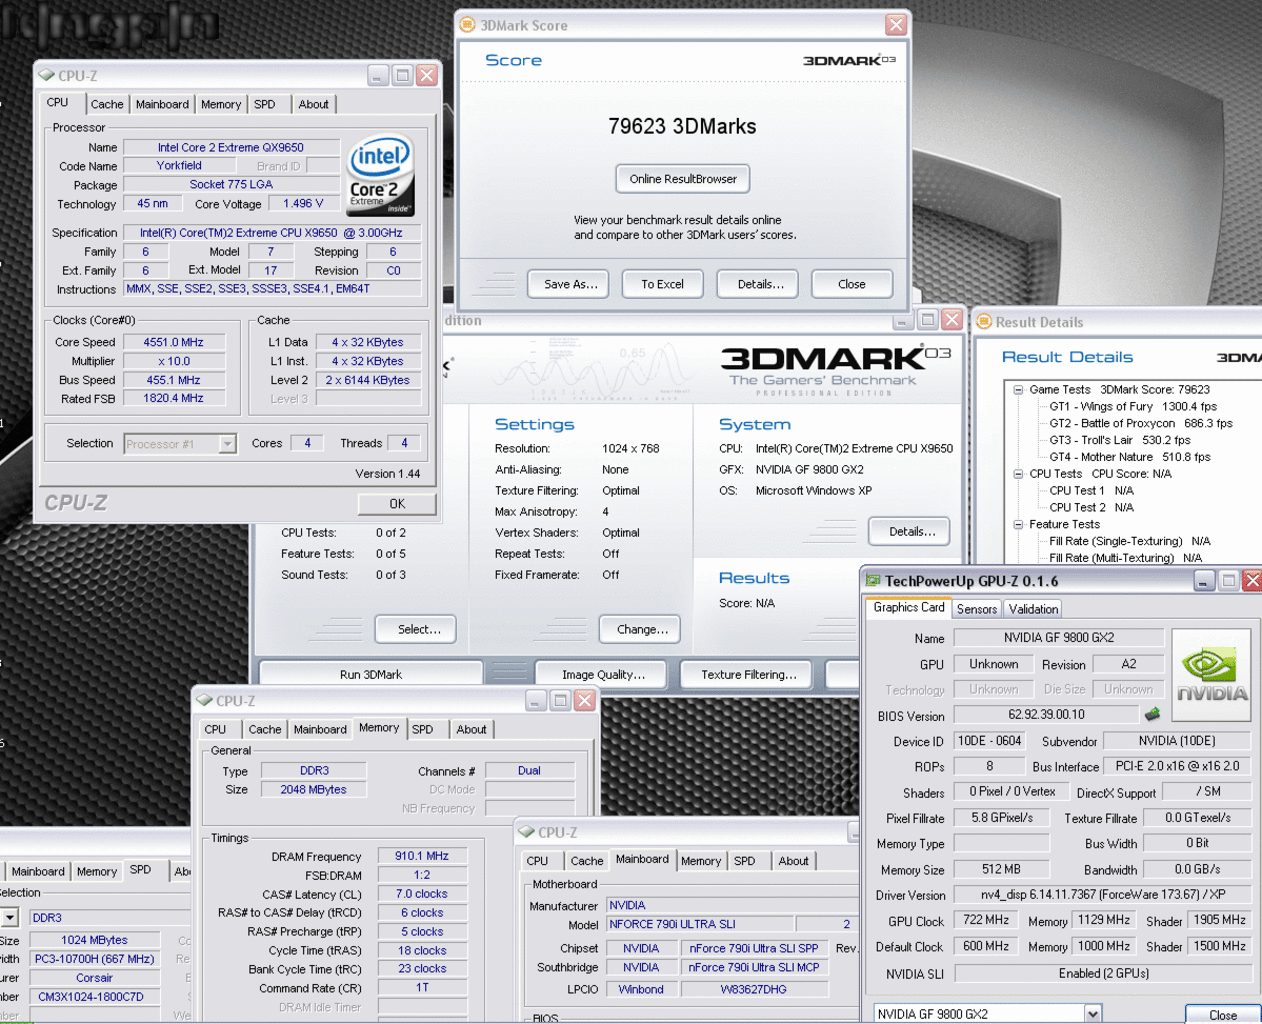Click the CPU-Z title bar icon of the top window
This screenshot has height=1024, width=1262.
[x=46, y=75]
